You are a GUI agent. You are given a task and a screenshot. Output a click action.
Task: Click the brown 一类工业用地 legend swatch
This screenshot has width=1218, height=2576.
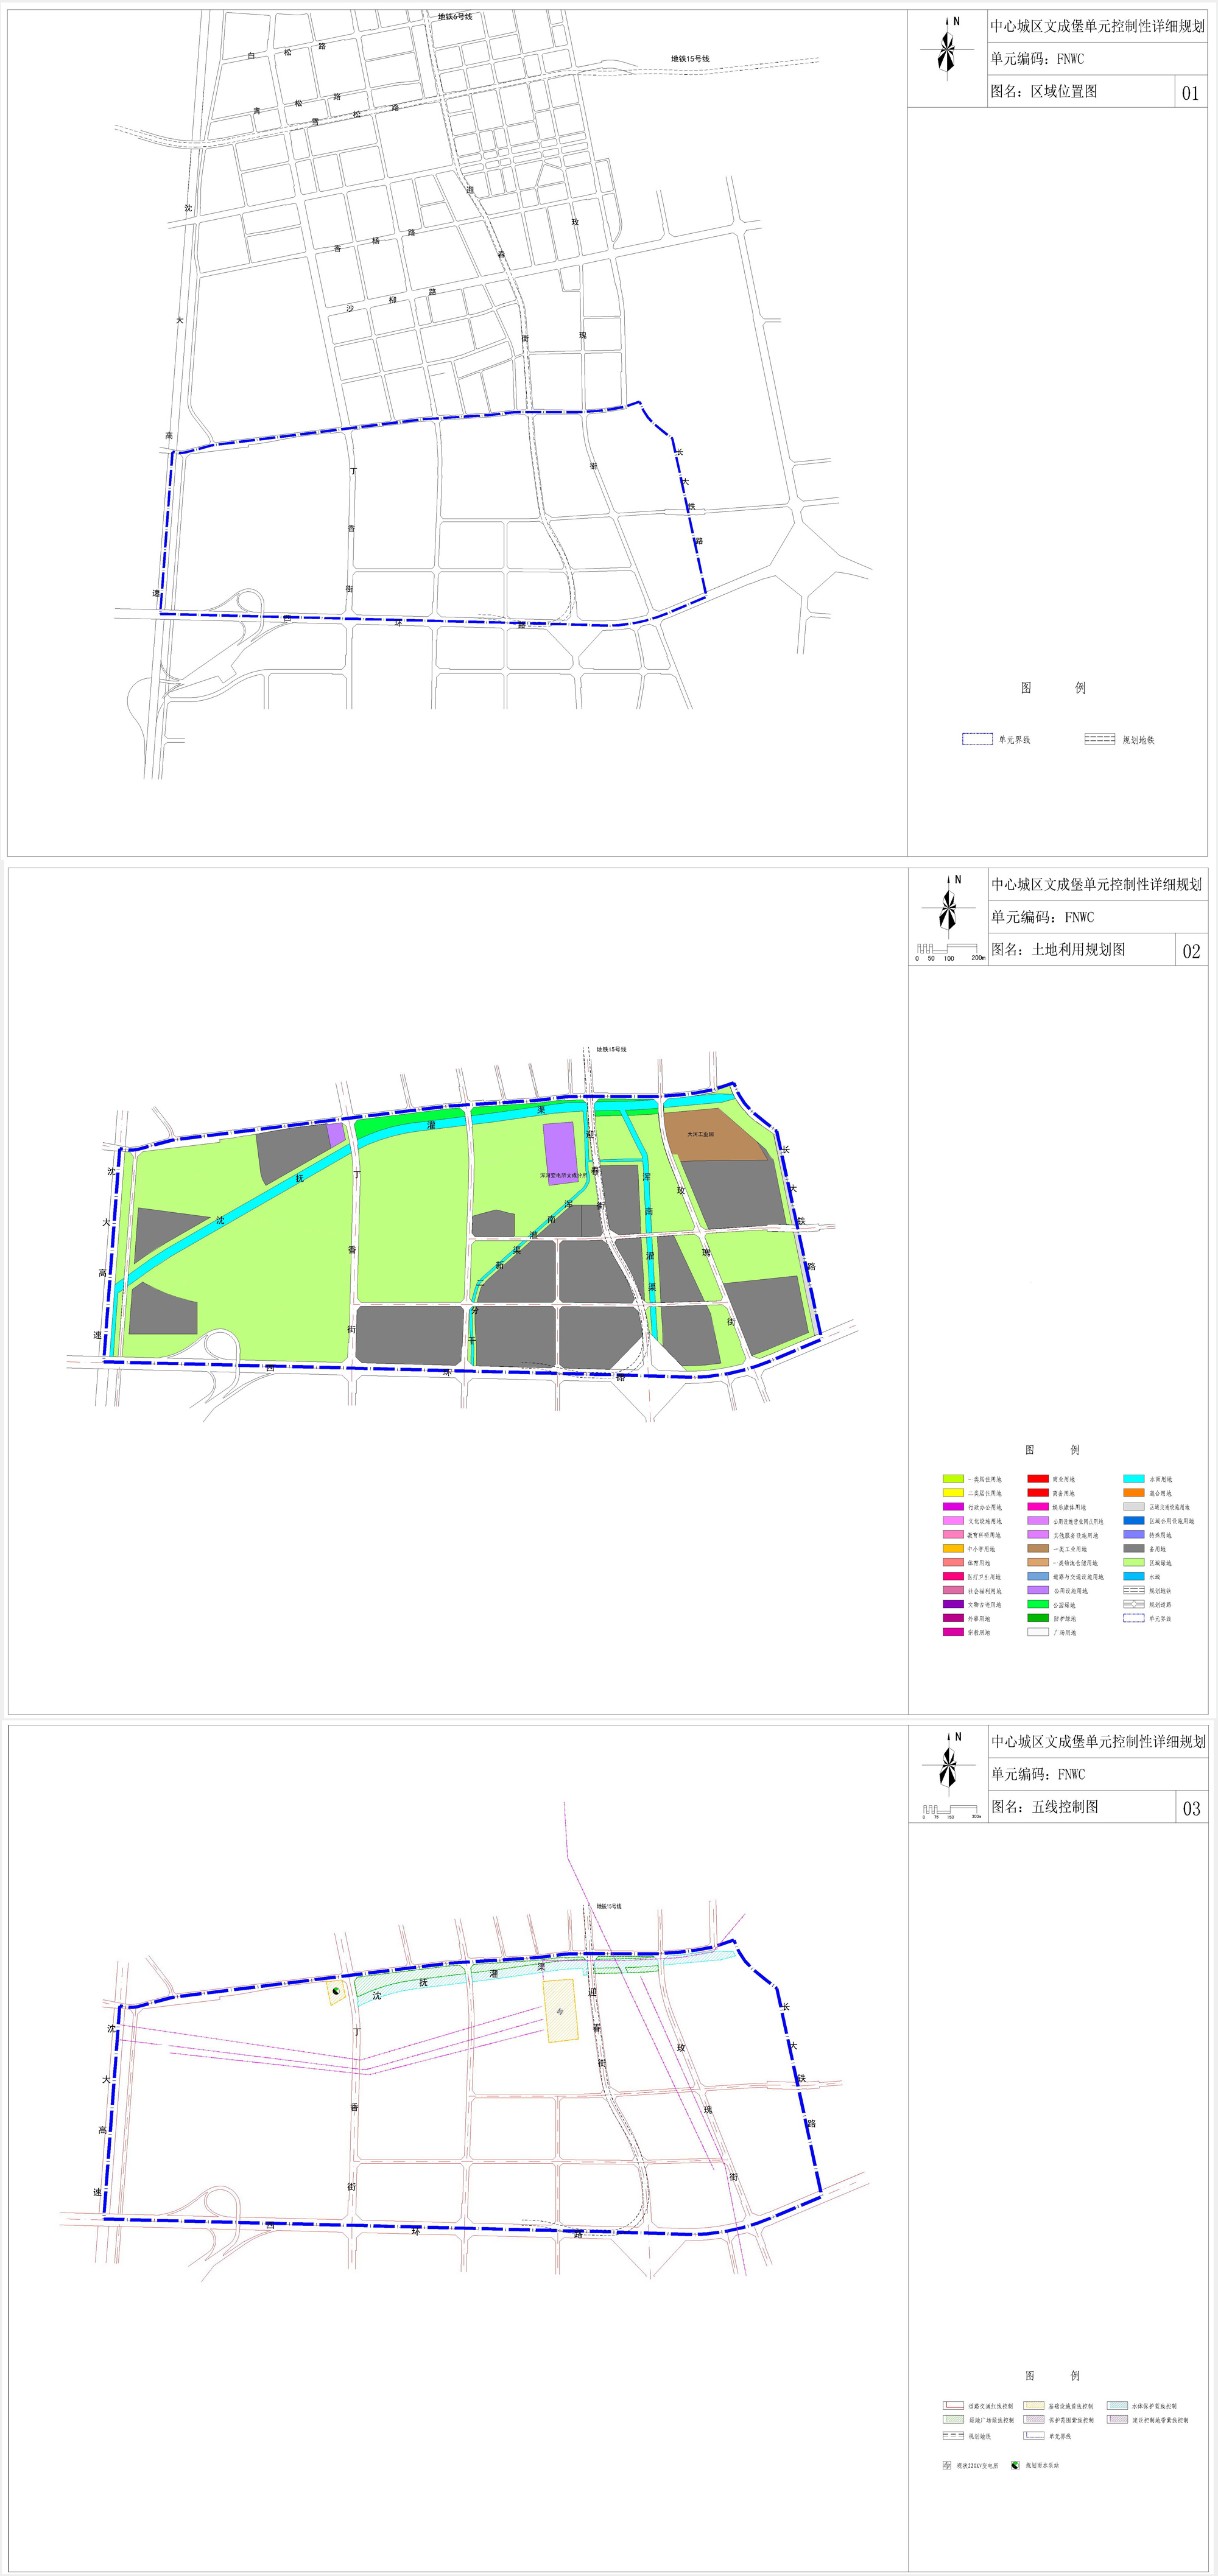click(x=1038, y=1548)
